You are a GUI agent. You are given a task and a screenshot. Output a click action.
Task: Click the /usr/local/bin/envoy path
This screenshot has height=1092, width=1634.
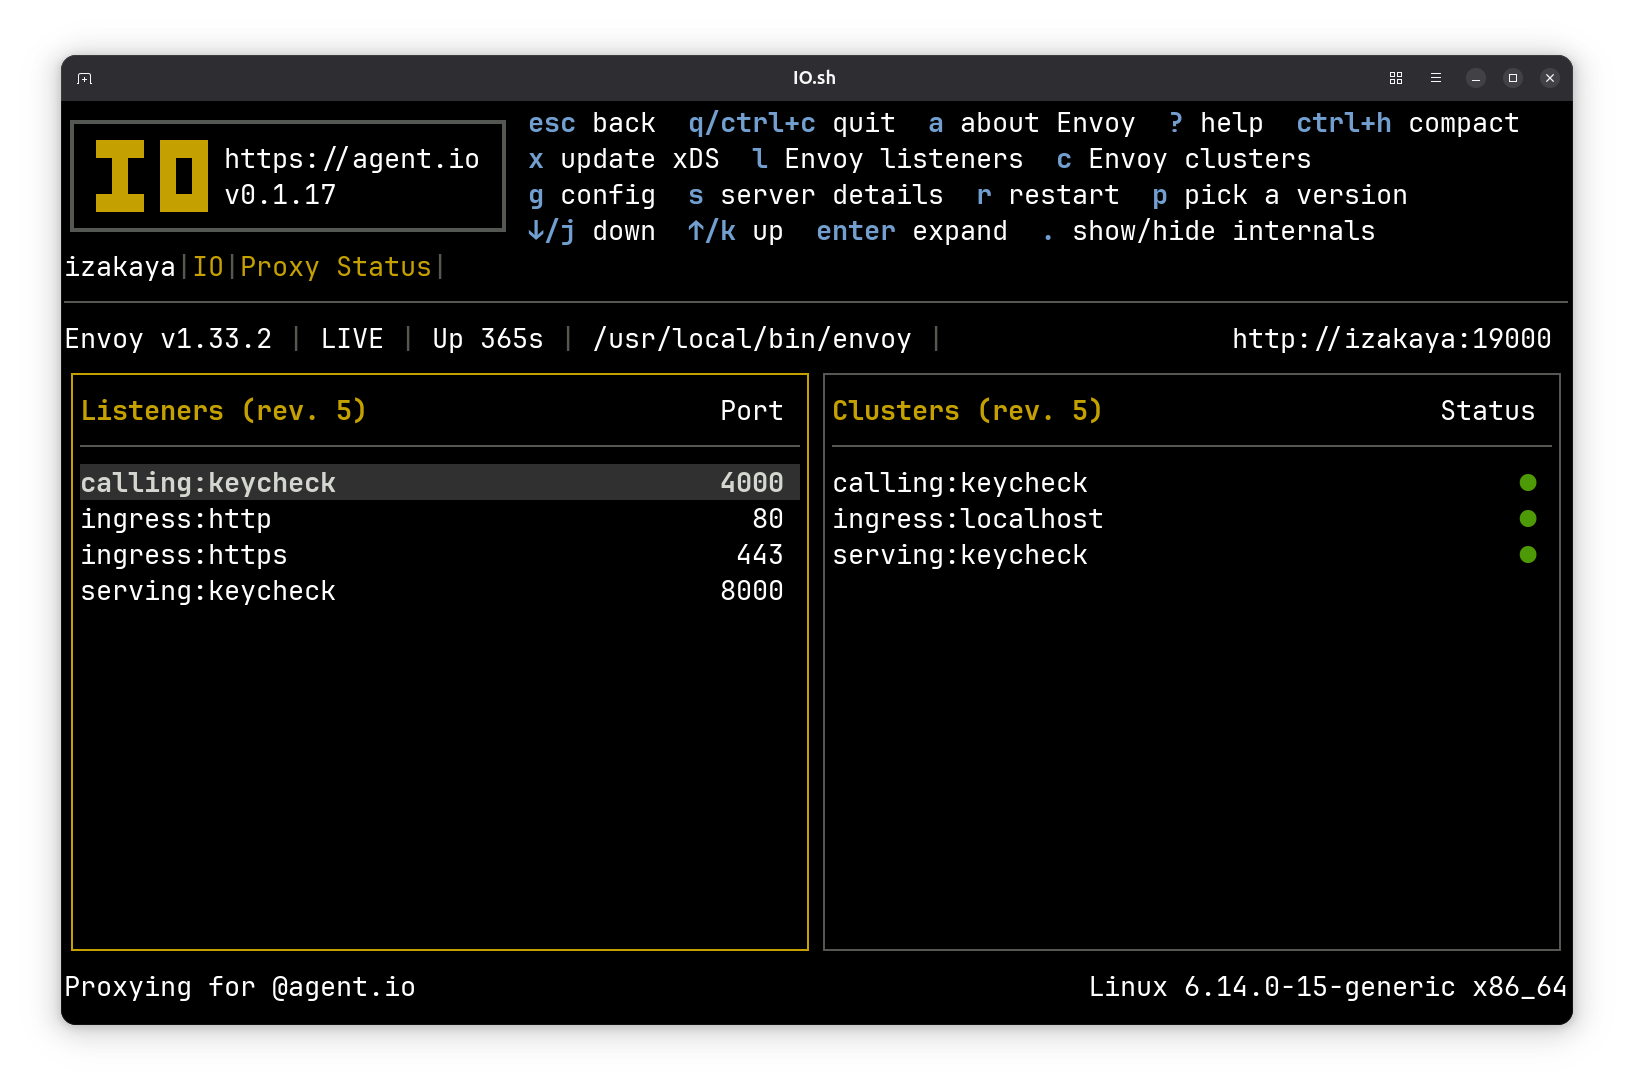(752, 339)
